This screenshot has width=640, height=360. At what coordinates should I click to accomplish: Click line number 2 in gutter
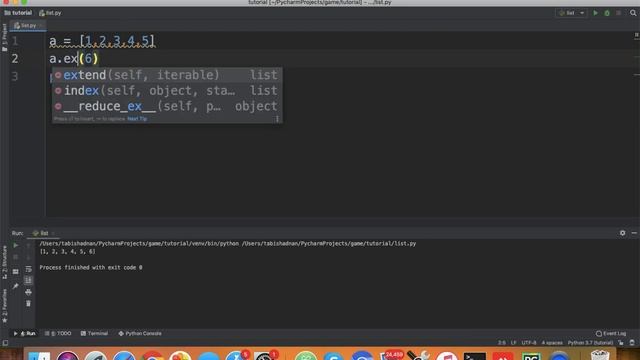(15, 58)
